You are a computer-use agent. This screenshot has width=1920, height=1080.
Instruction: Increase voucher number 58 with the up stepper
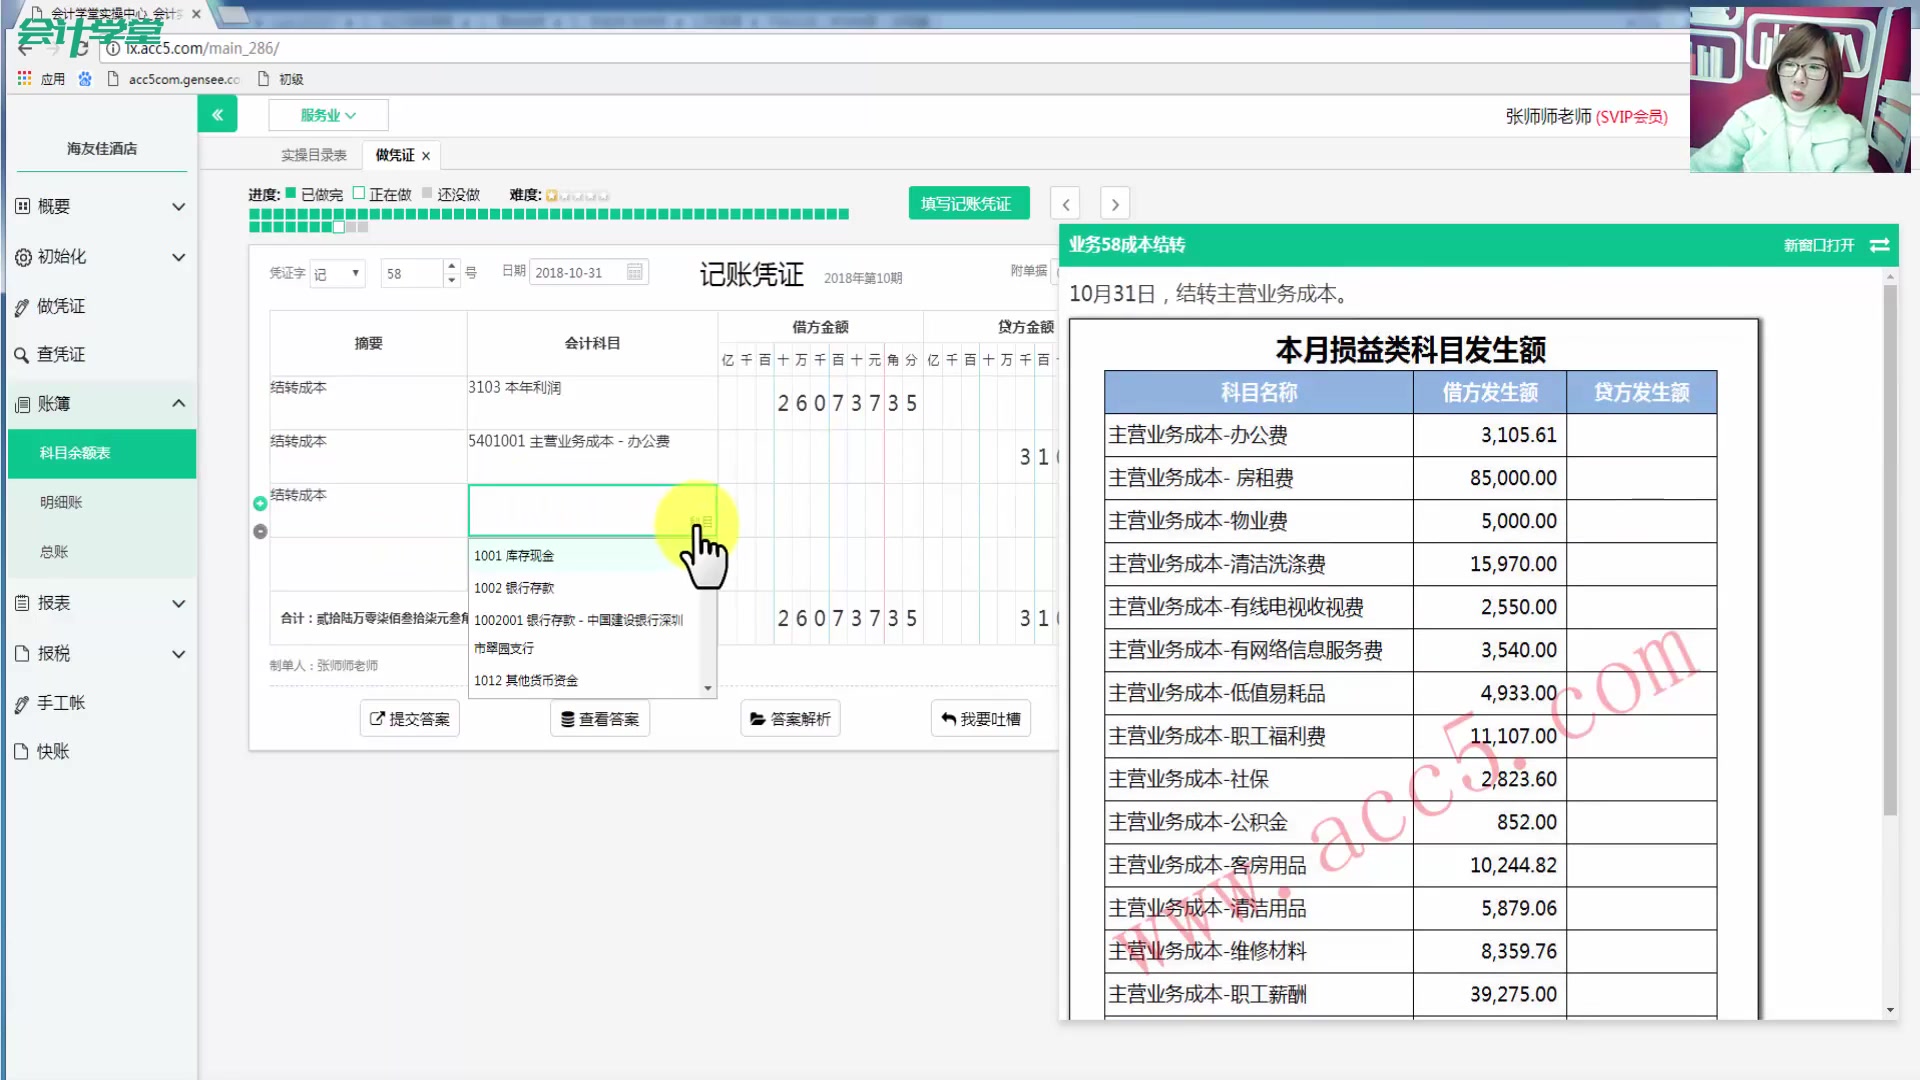tap(451, 266)
